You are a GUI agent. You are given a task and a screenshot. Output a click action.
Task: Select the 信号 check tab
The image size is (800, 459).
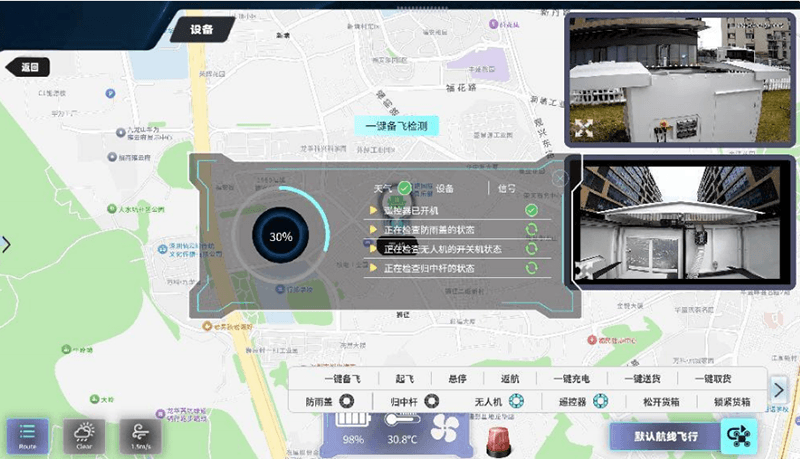click(x=506, y=189)
